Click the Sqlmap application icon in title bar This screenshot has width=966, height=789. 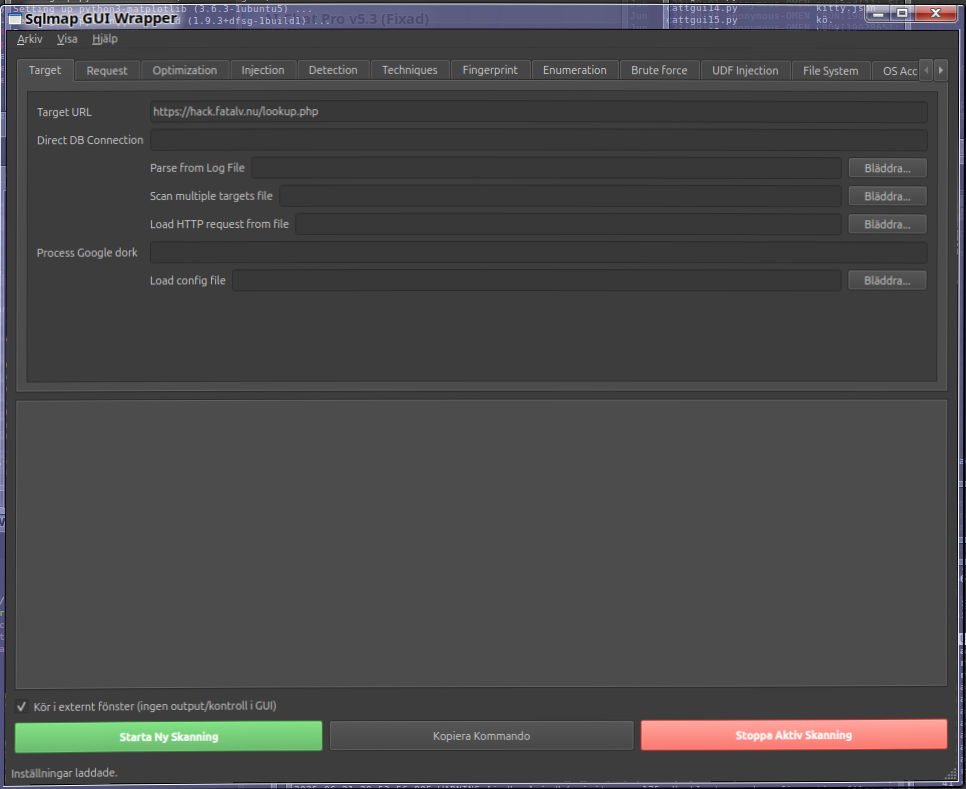(13, 18)
